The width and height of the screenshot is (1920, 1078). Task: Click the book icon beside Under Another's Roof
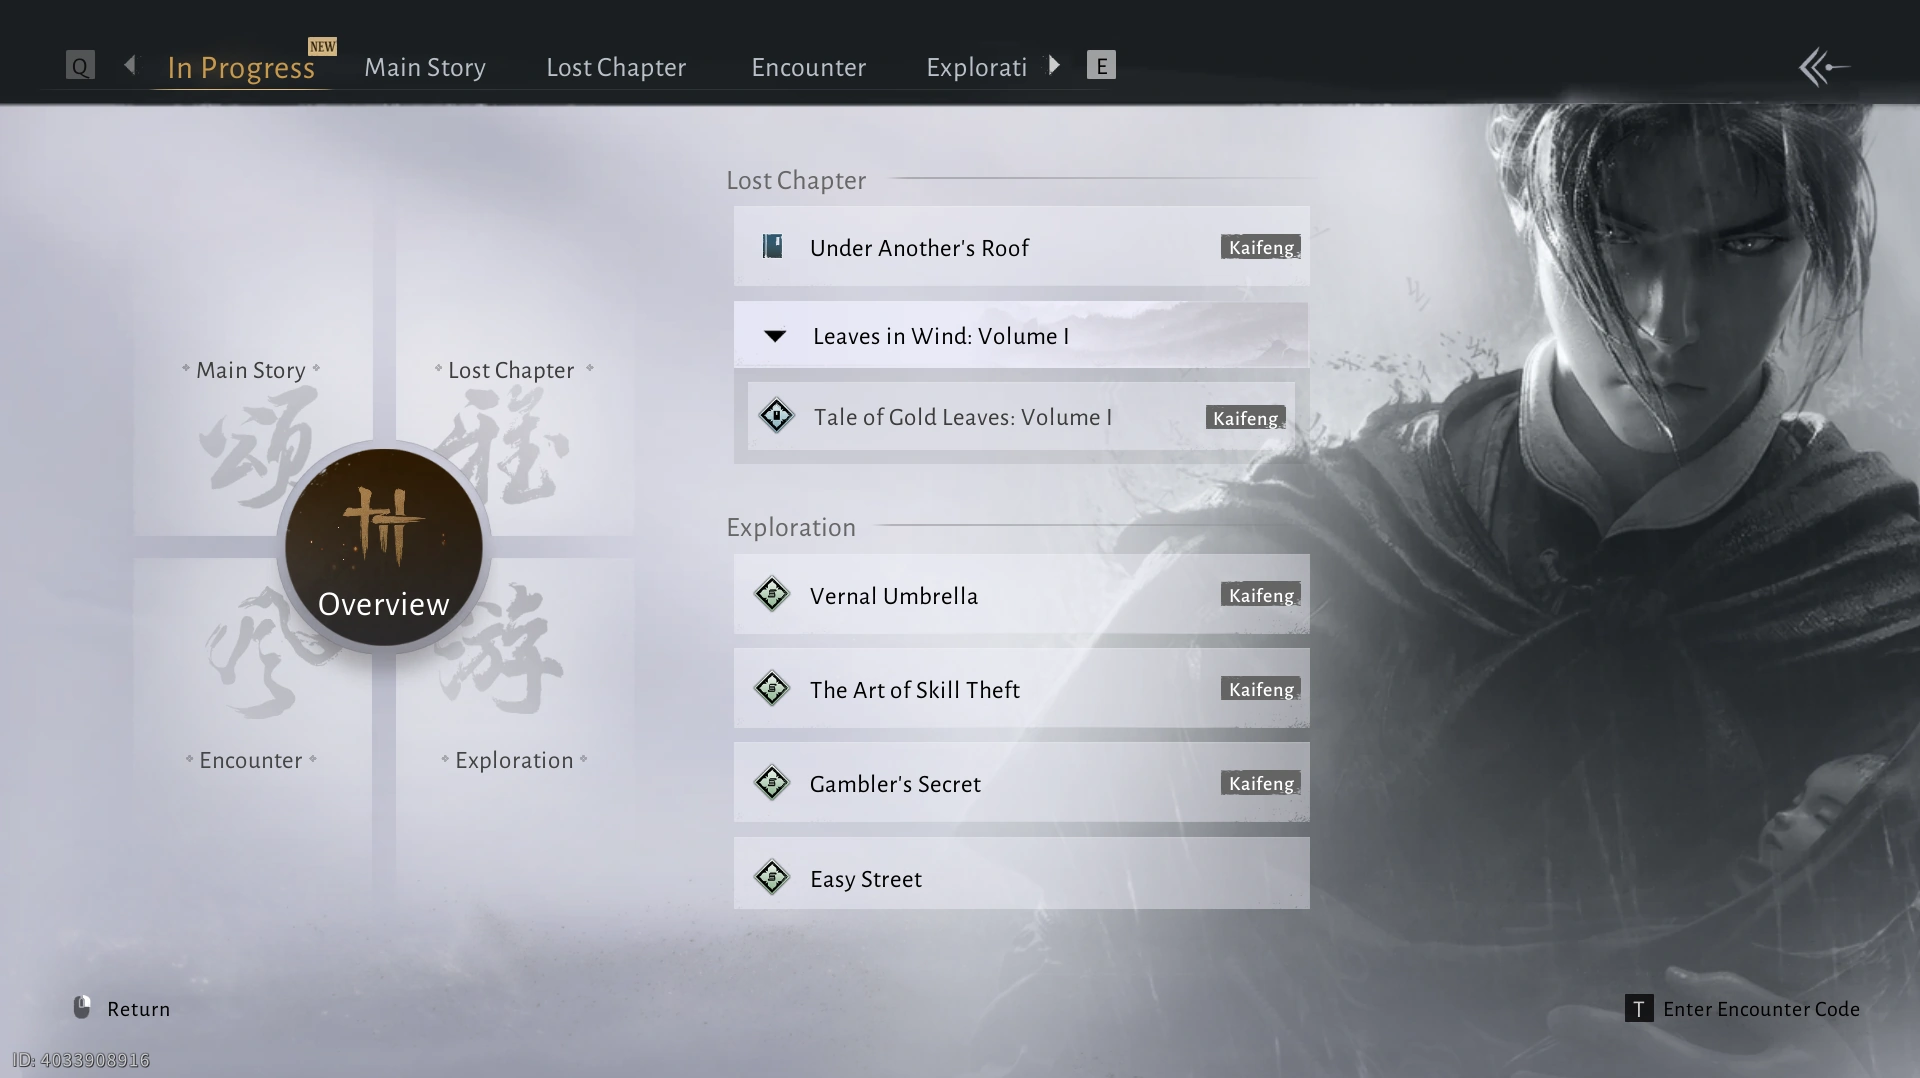[x=772, y=246]
